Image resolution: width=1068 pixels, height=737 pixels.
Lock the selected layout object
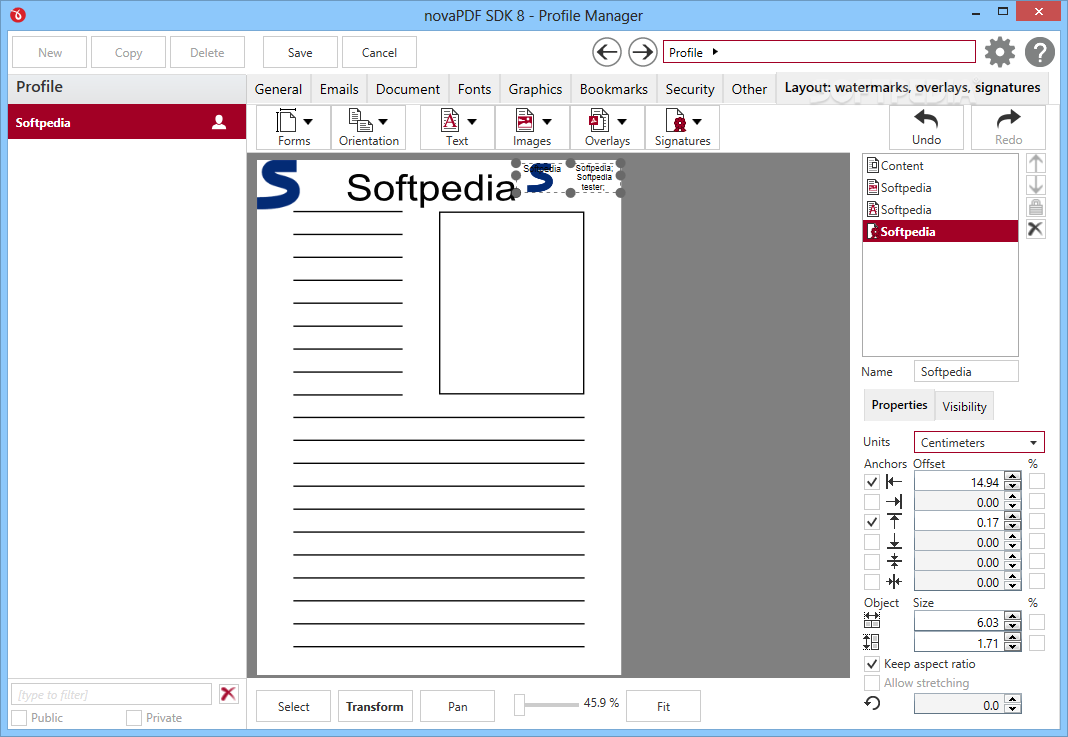(1035, 207)
